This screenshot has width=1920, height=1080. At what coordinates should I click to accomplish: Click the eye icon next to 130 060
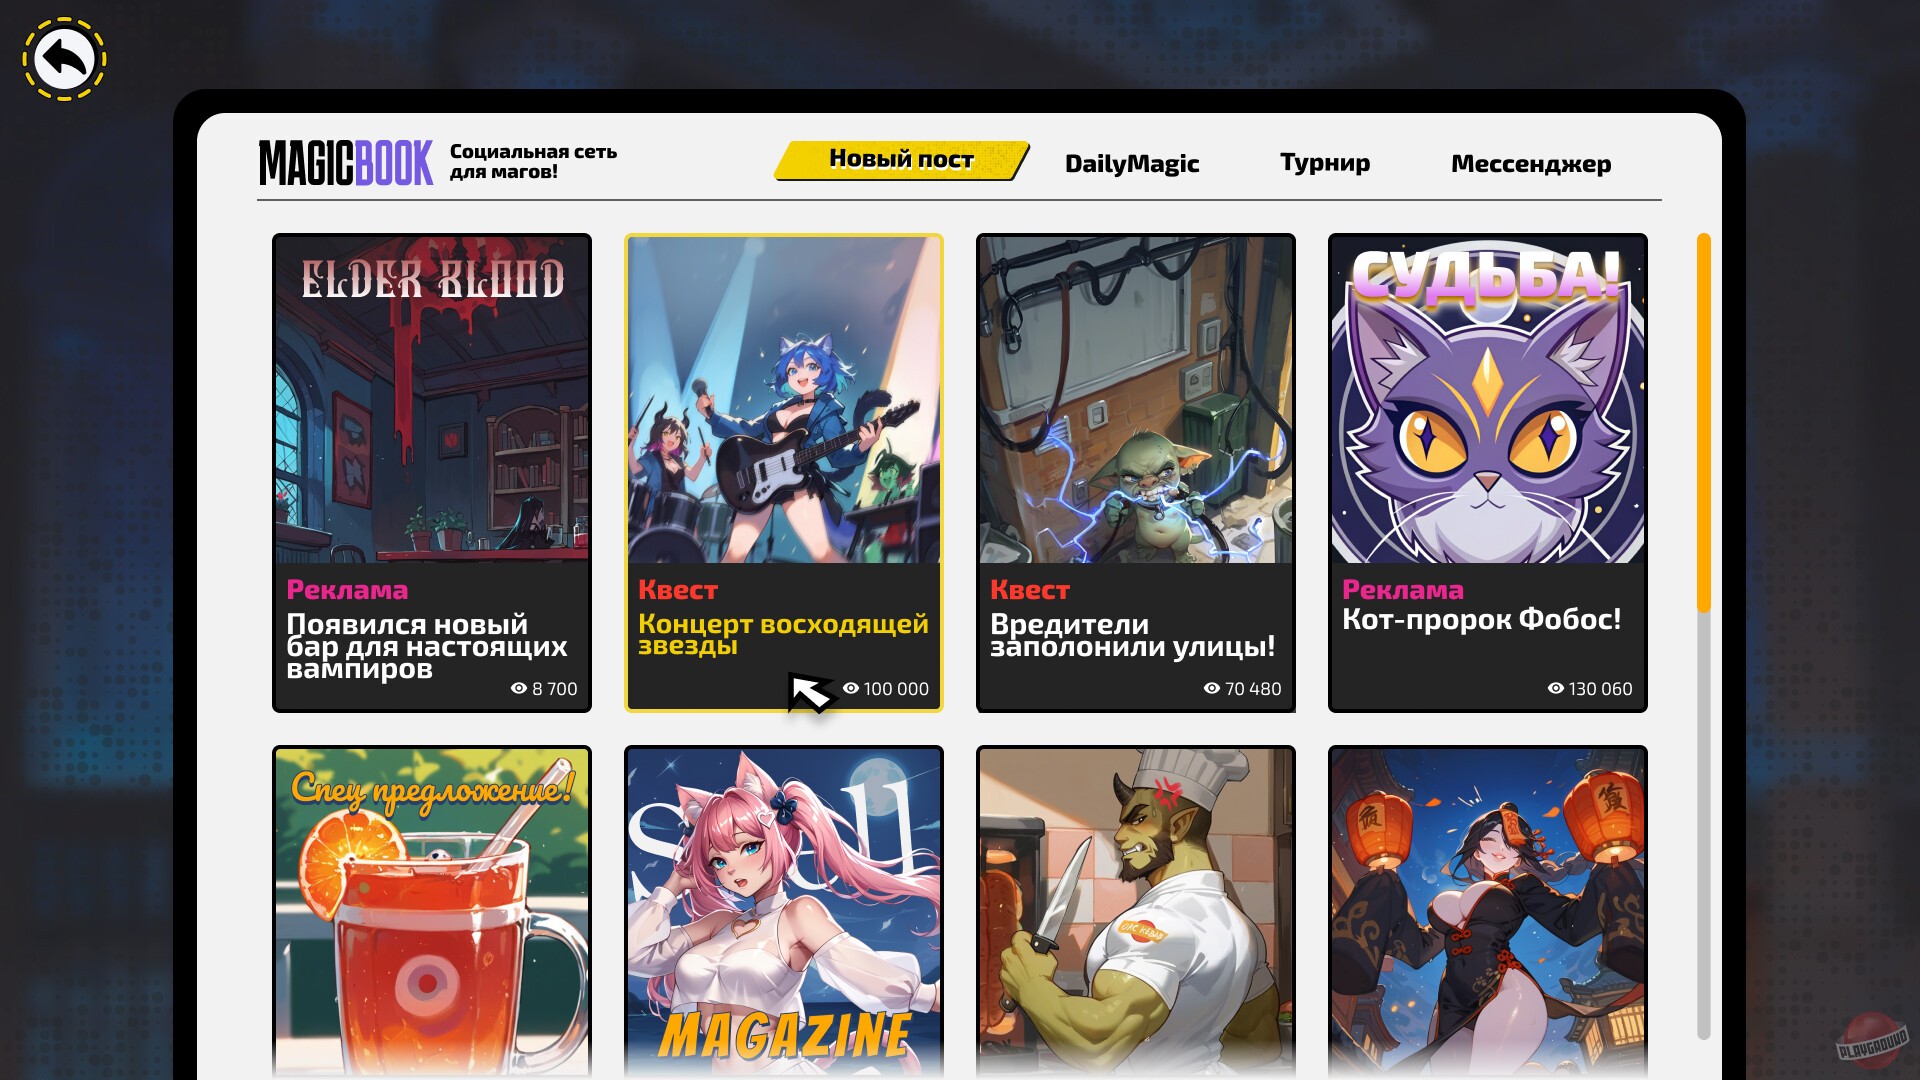(x=1556, y=688)
